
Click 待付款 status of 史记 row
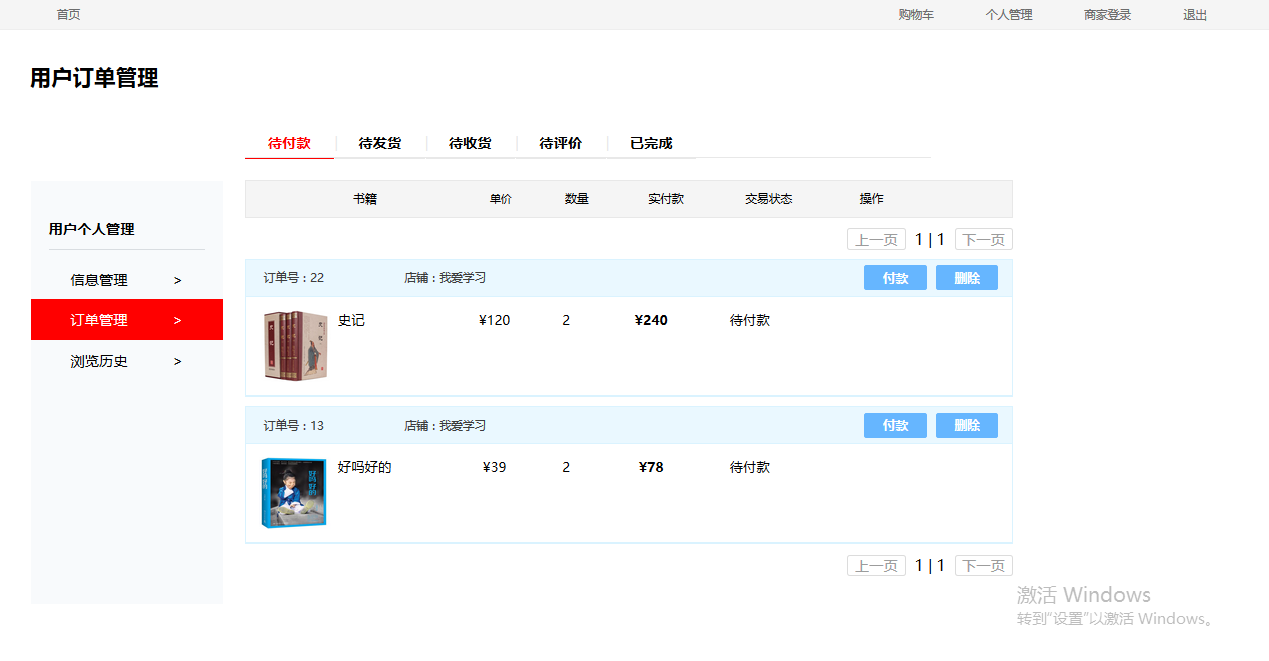tap(750, 320)
